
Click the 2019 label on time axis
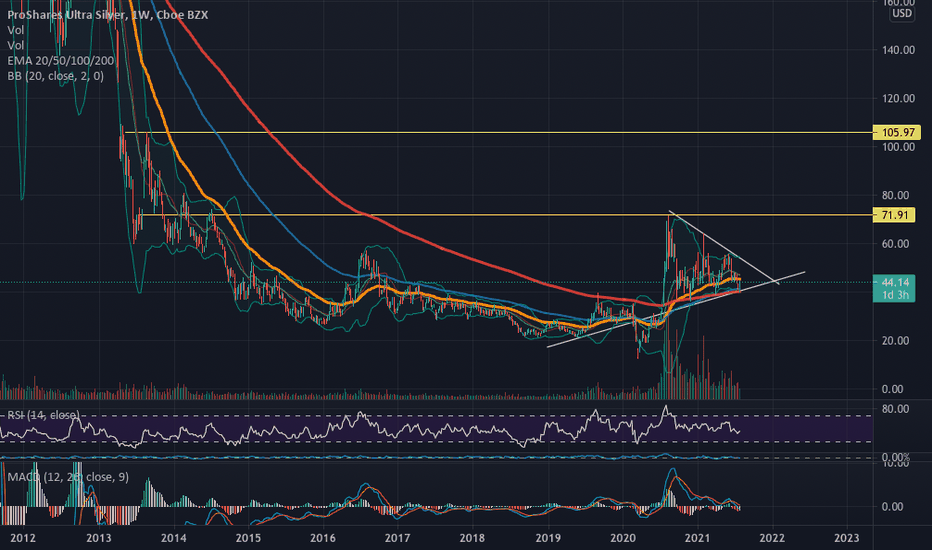point(547,538)
